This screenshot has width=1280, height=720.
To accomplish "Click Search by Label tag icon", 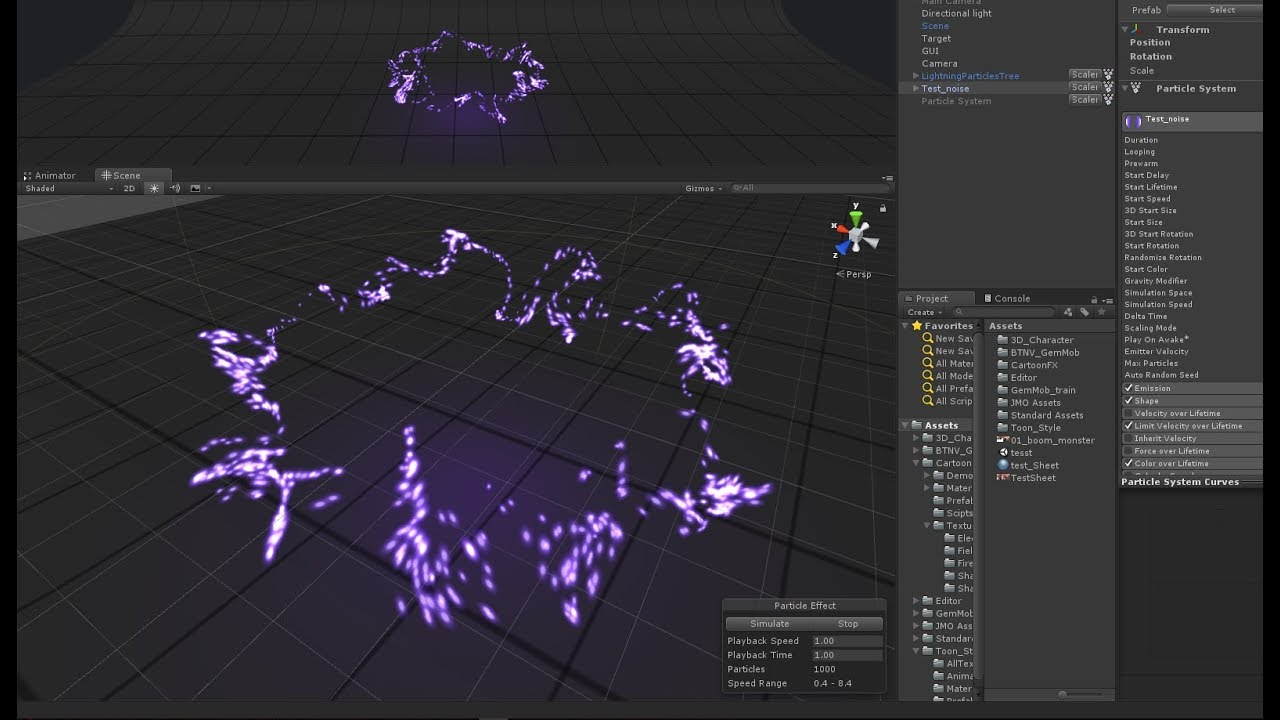I will pyautogui.click(x=1084, y=312).
